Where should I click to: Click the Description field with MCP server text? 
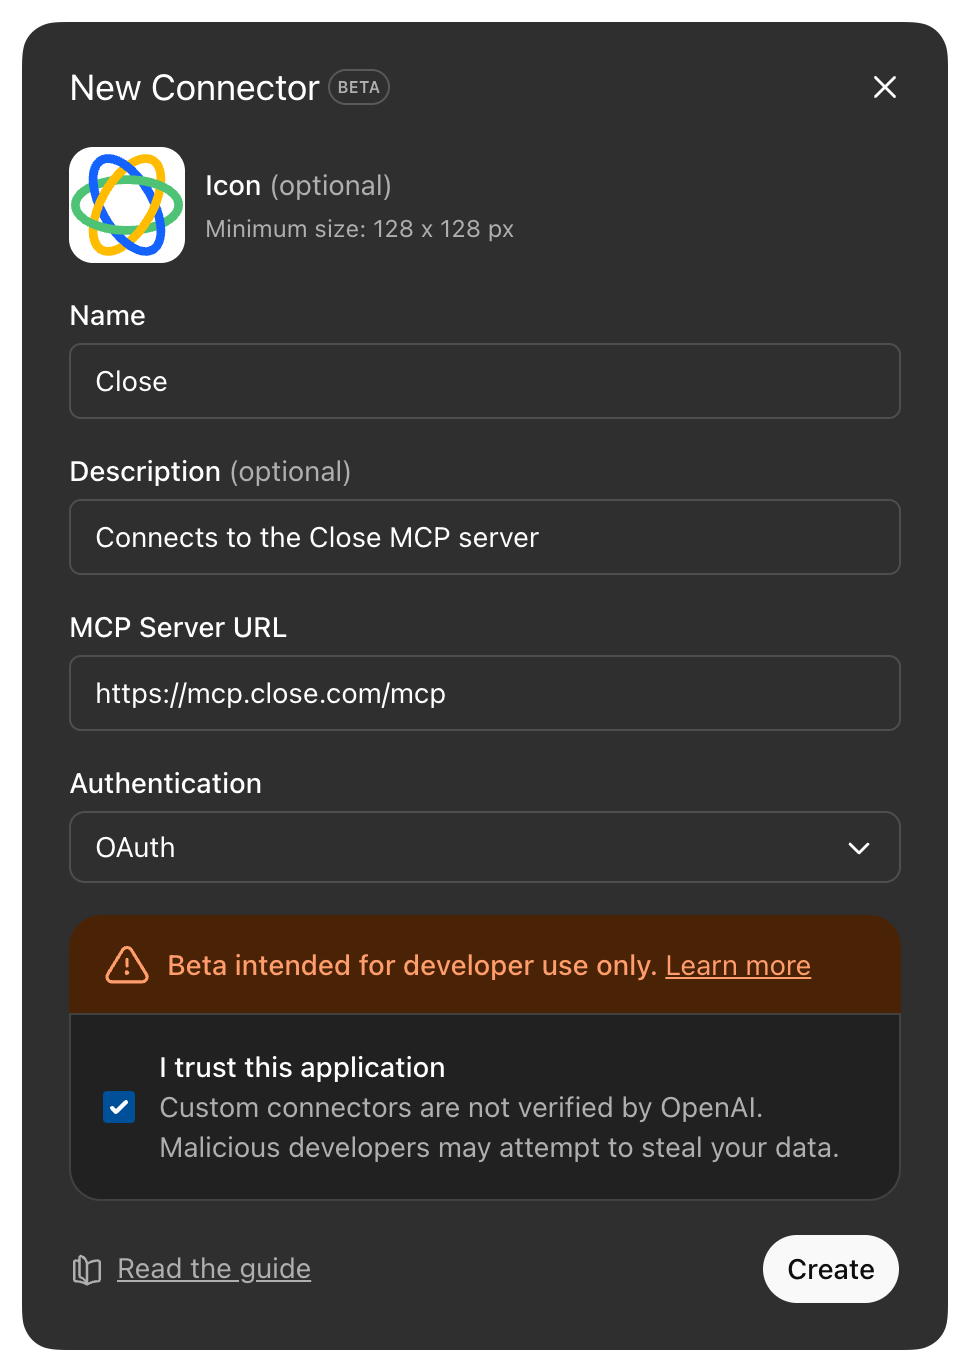click(x=484, y=537)
